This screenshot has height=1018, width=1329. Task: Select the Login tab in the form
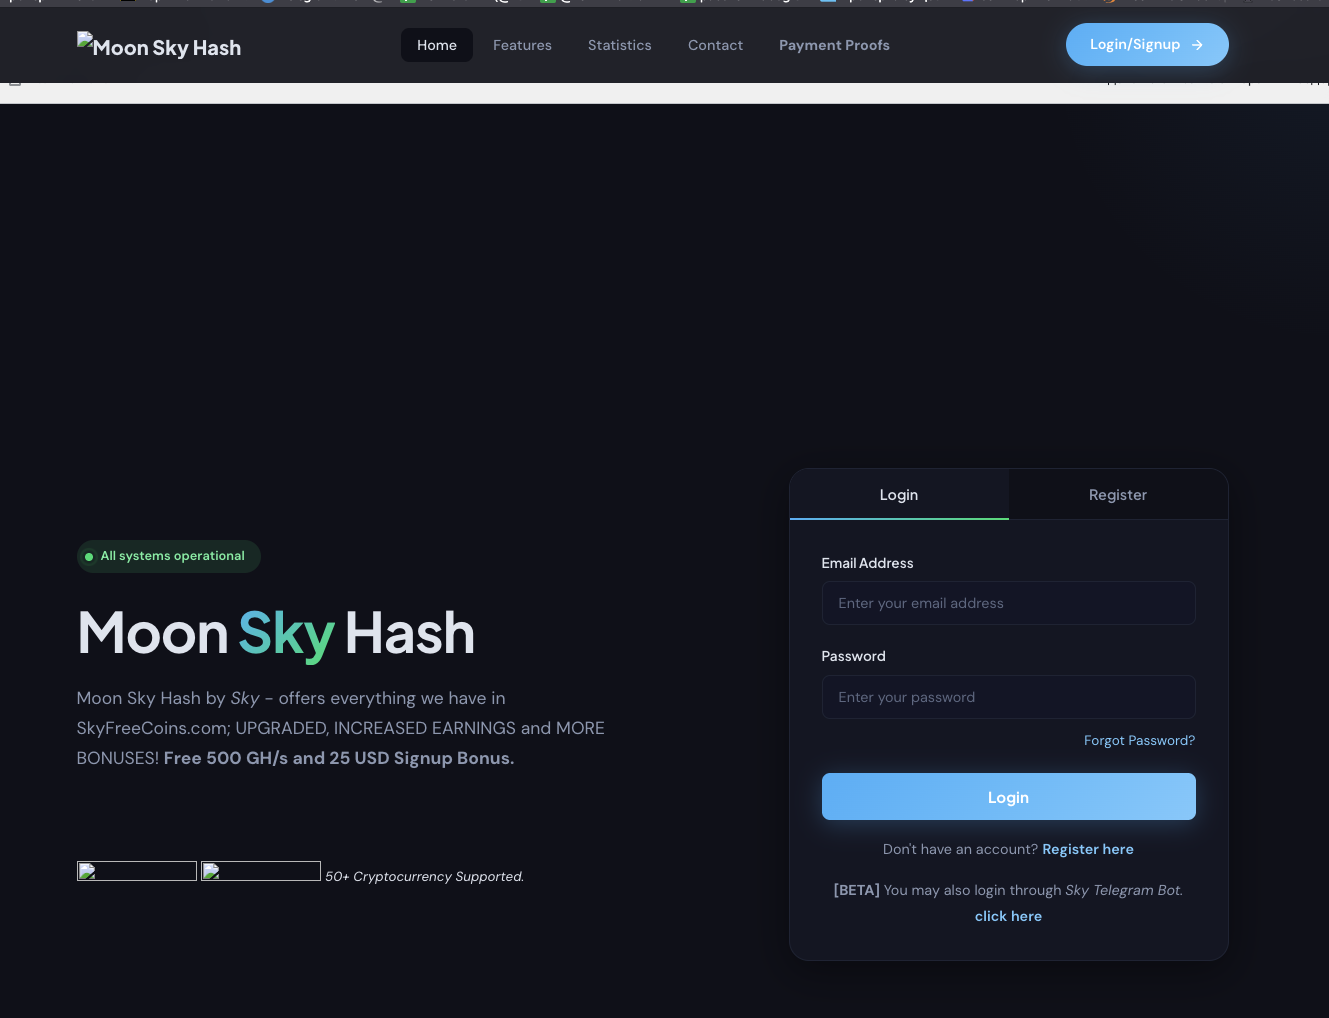899,495
